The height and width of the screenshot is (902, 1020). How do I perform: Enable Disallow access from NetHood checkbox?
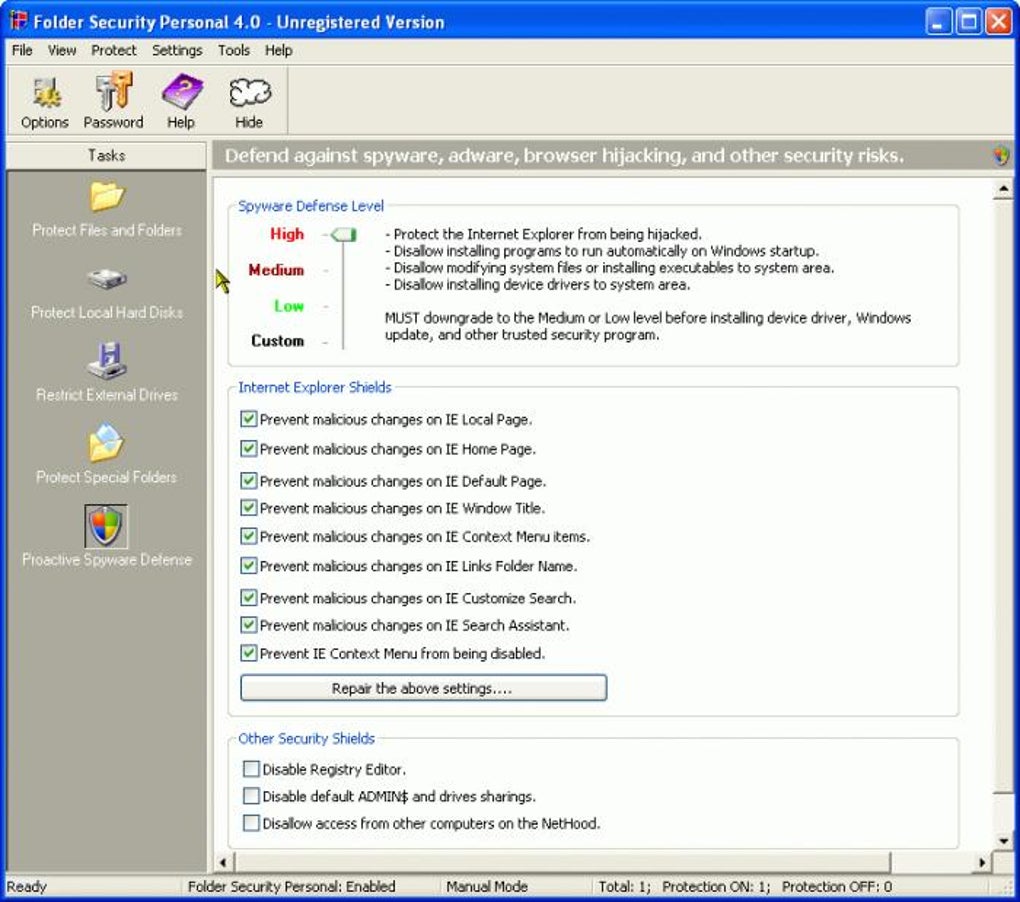point(251,823)
